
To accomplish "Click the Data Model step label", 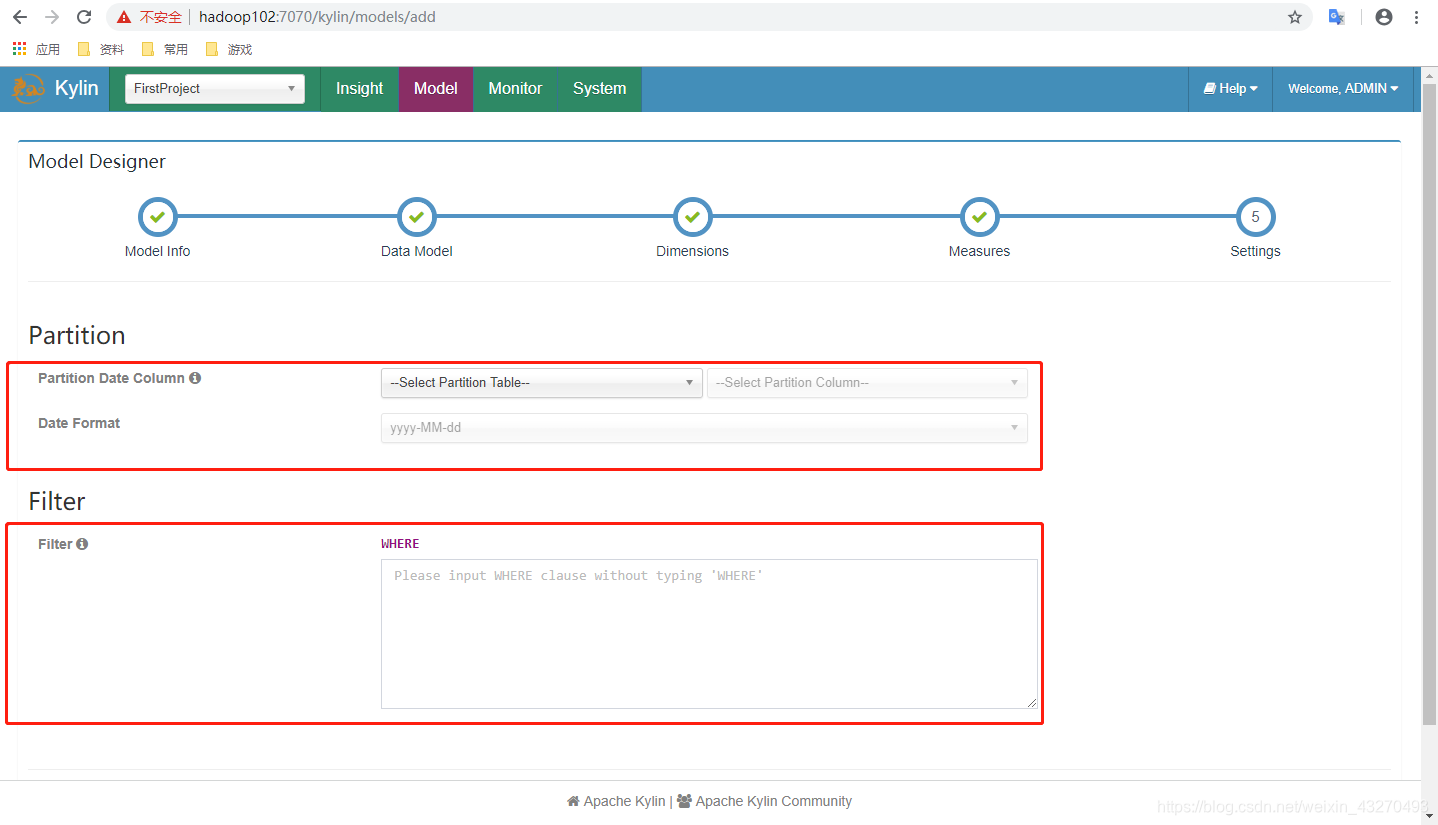I will pyautogui.click(x=417, y=251).
